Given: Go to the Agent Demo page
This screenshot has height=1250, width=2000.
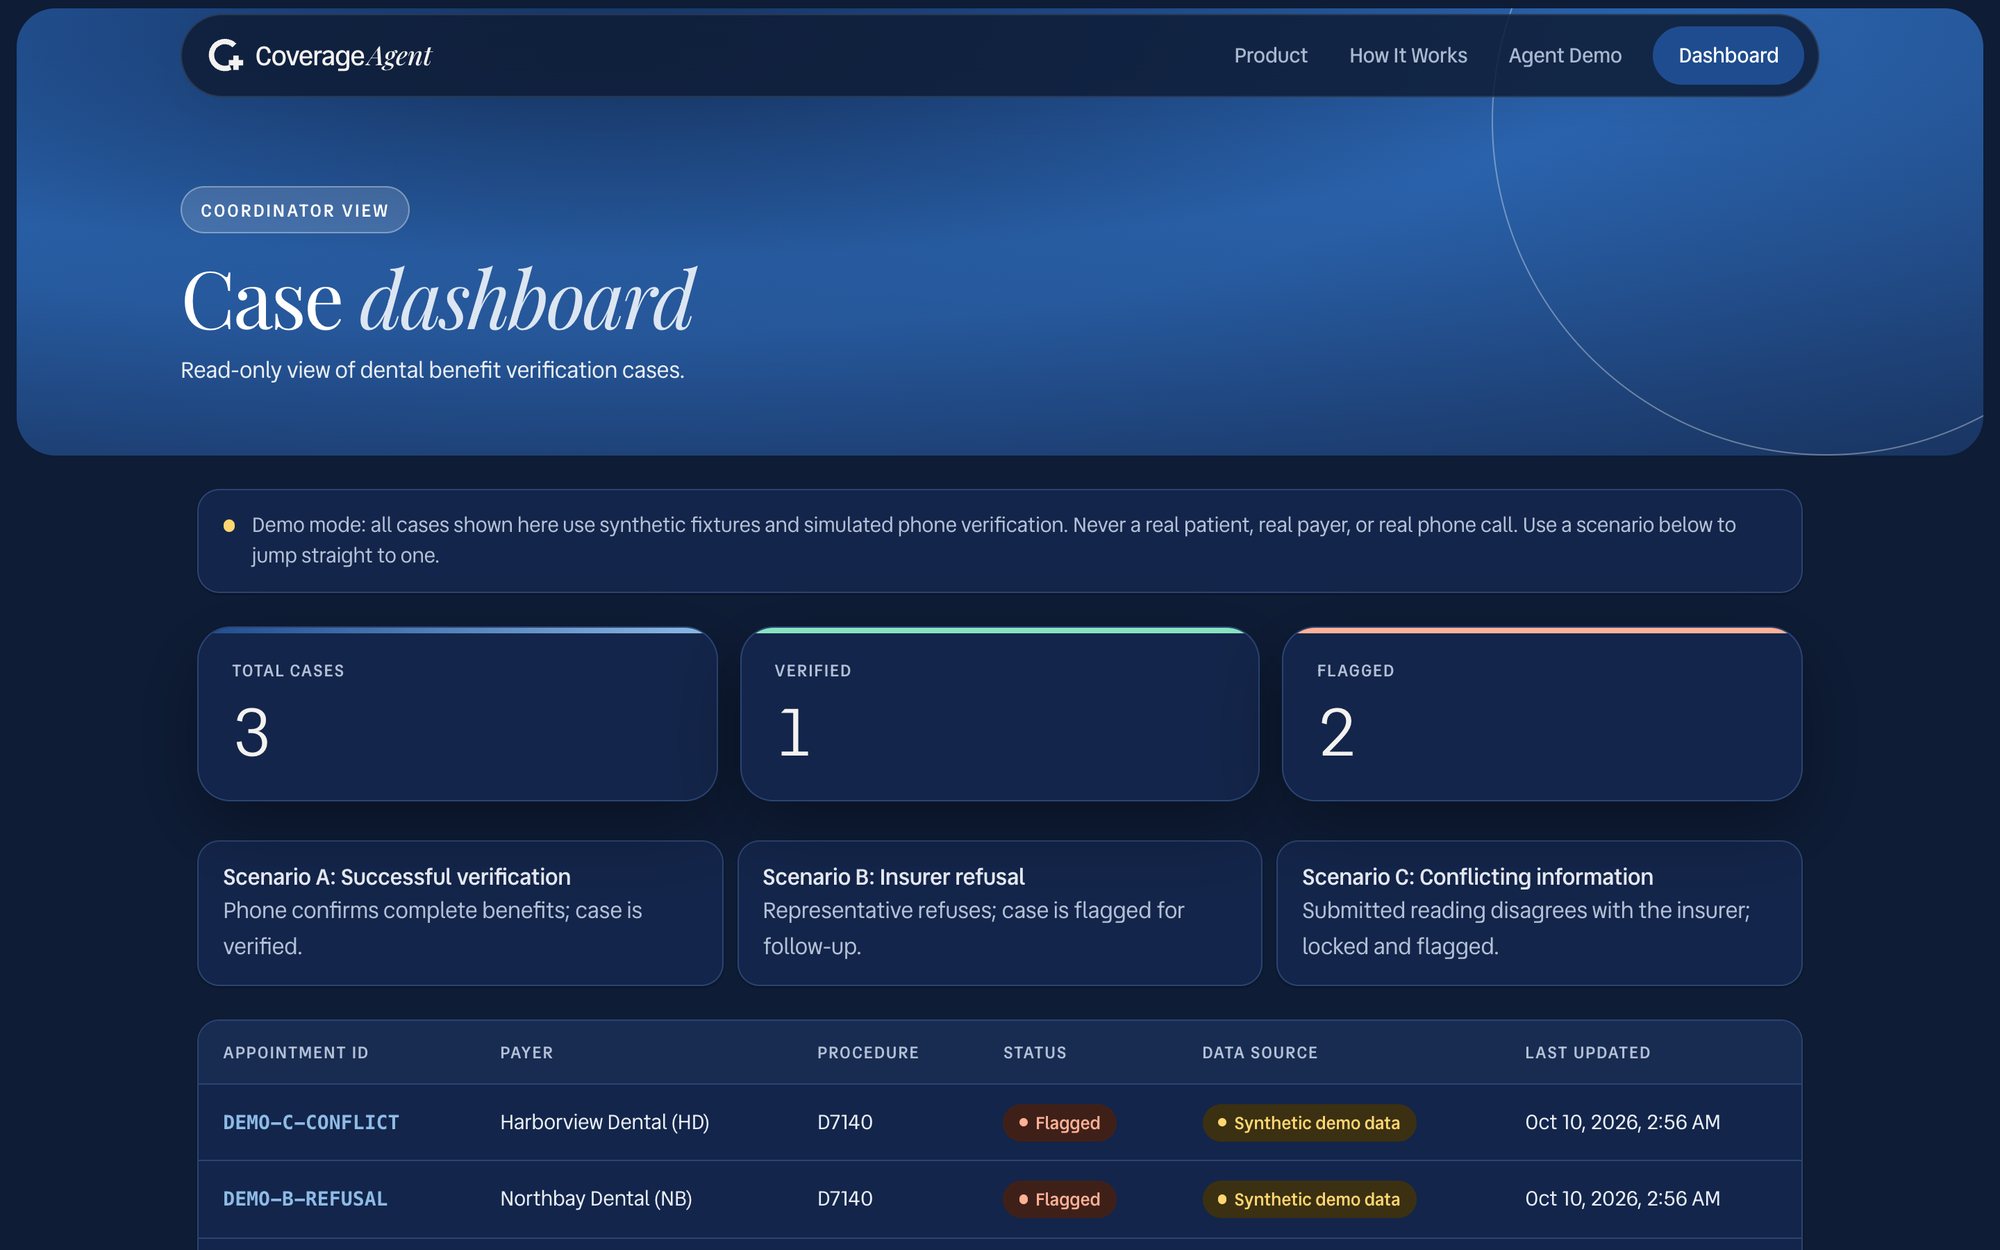Looking at the screenshot, I should pyautogui.click(x=1565, y=56).
